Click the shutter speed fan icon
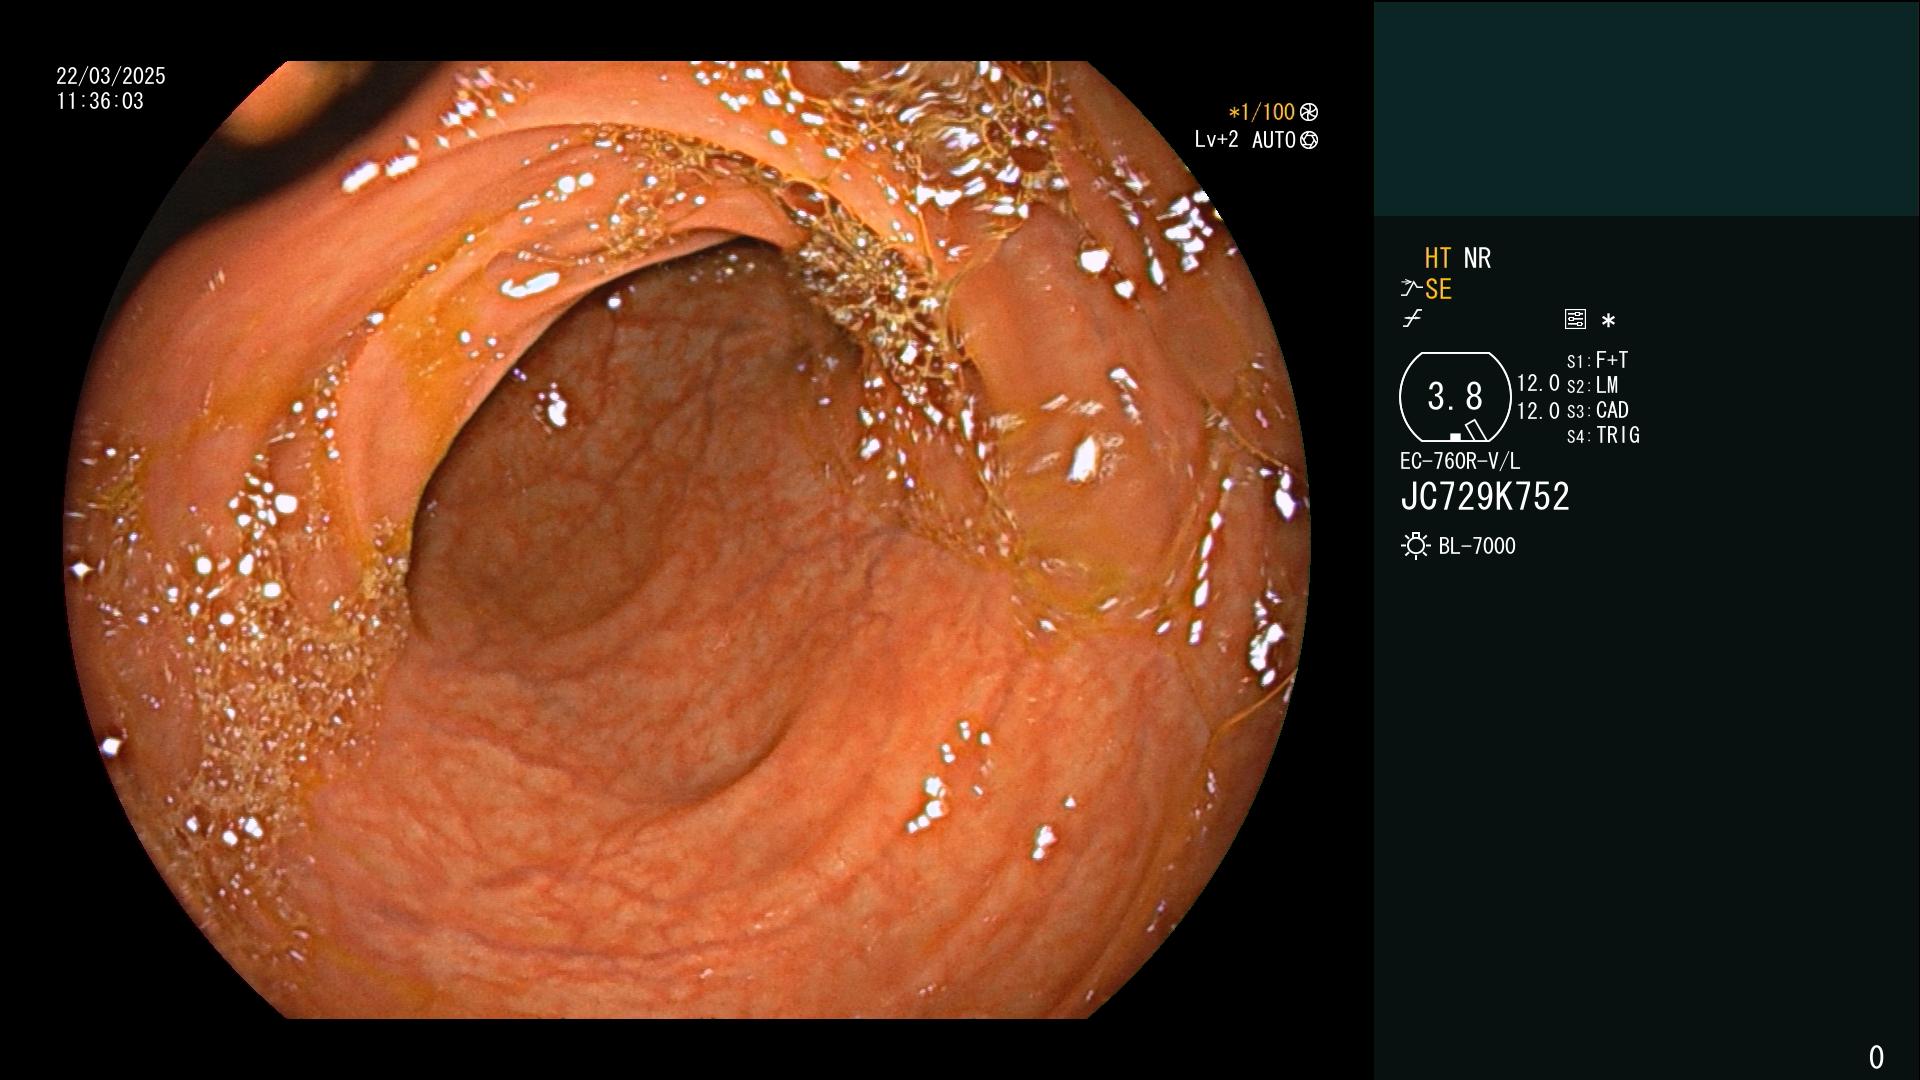Viewport: 1920px width, 1080px height. point(1309,112)
